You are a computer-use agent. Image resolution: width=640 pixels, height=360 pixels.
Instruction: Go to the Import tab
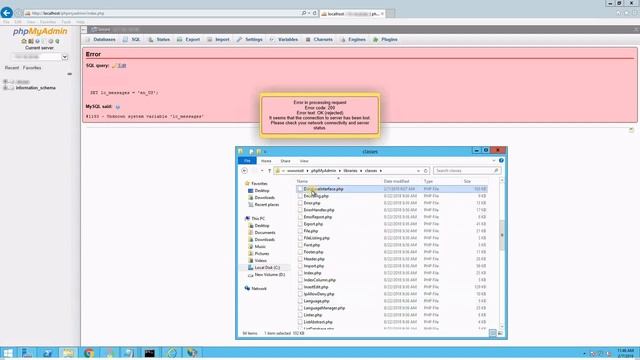[x=218, y=40]
